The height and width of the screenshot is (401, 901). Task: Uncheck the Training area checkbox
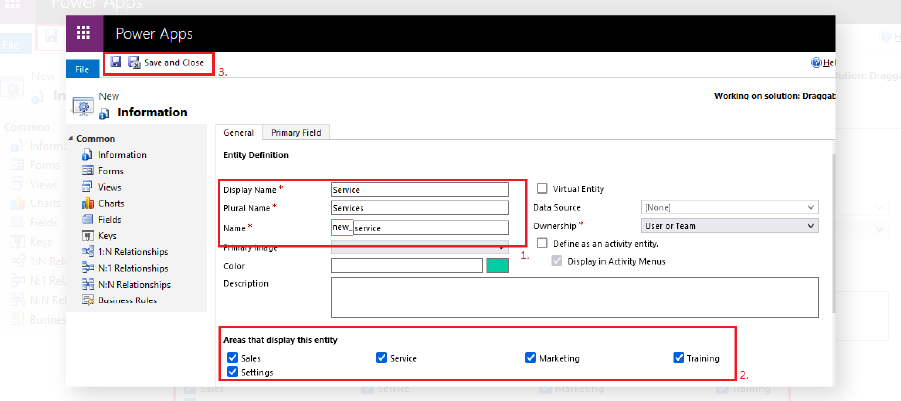click(x=678, y=358)
